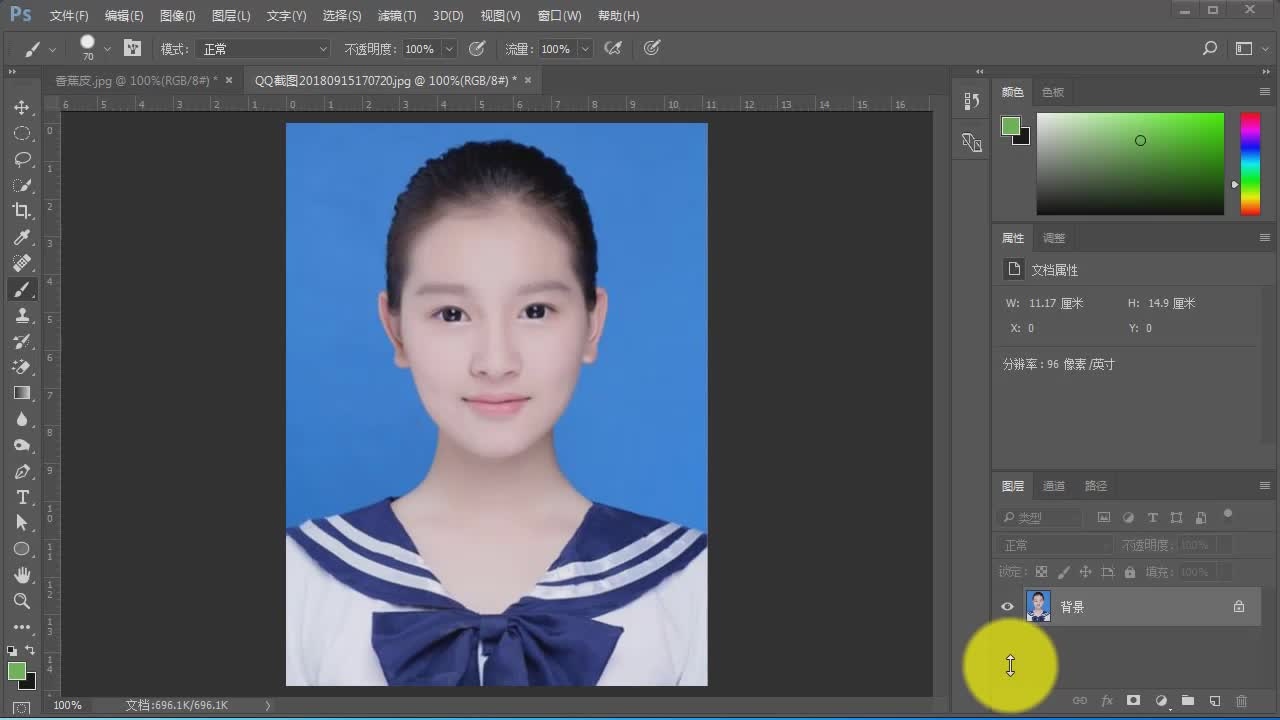Click the Add layer mask icon

1134,701
